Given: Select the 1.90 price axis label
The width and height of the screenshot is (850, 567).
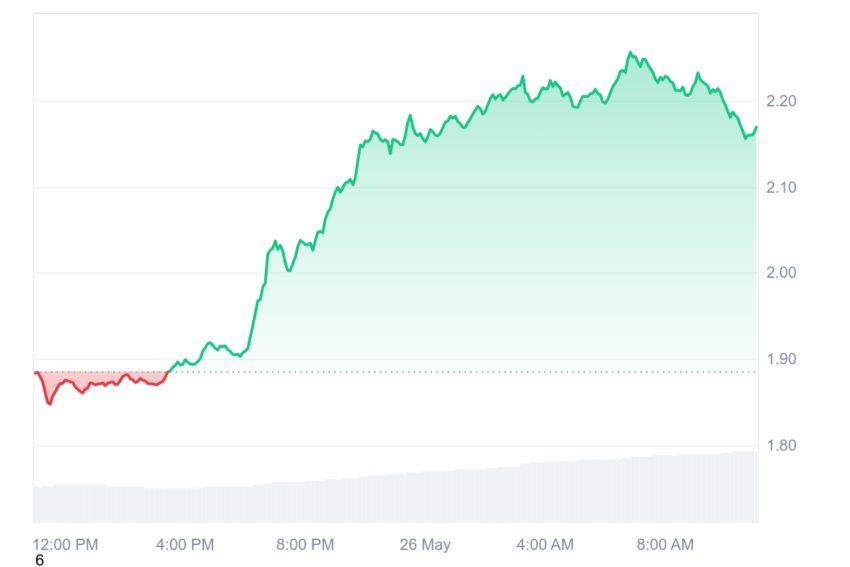Looking at the screenshot, I should tap(781, 359).
